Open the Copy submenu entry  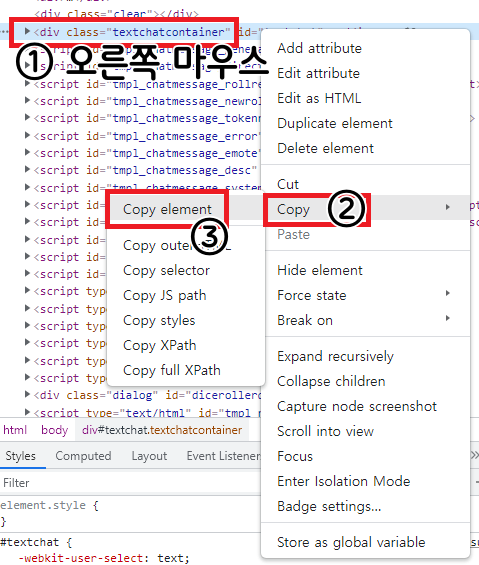pos(365,208)
